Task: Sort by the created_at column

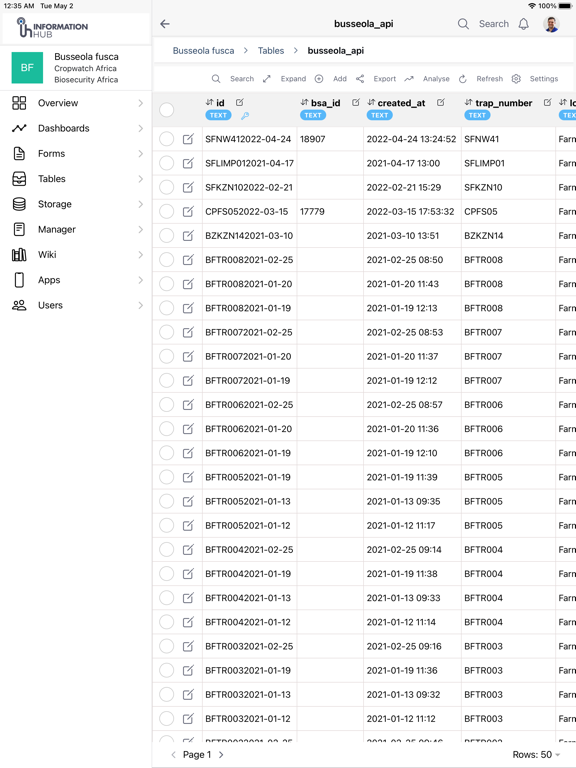Action: click(x=371, y=102)
